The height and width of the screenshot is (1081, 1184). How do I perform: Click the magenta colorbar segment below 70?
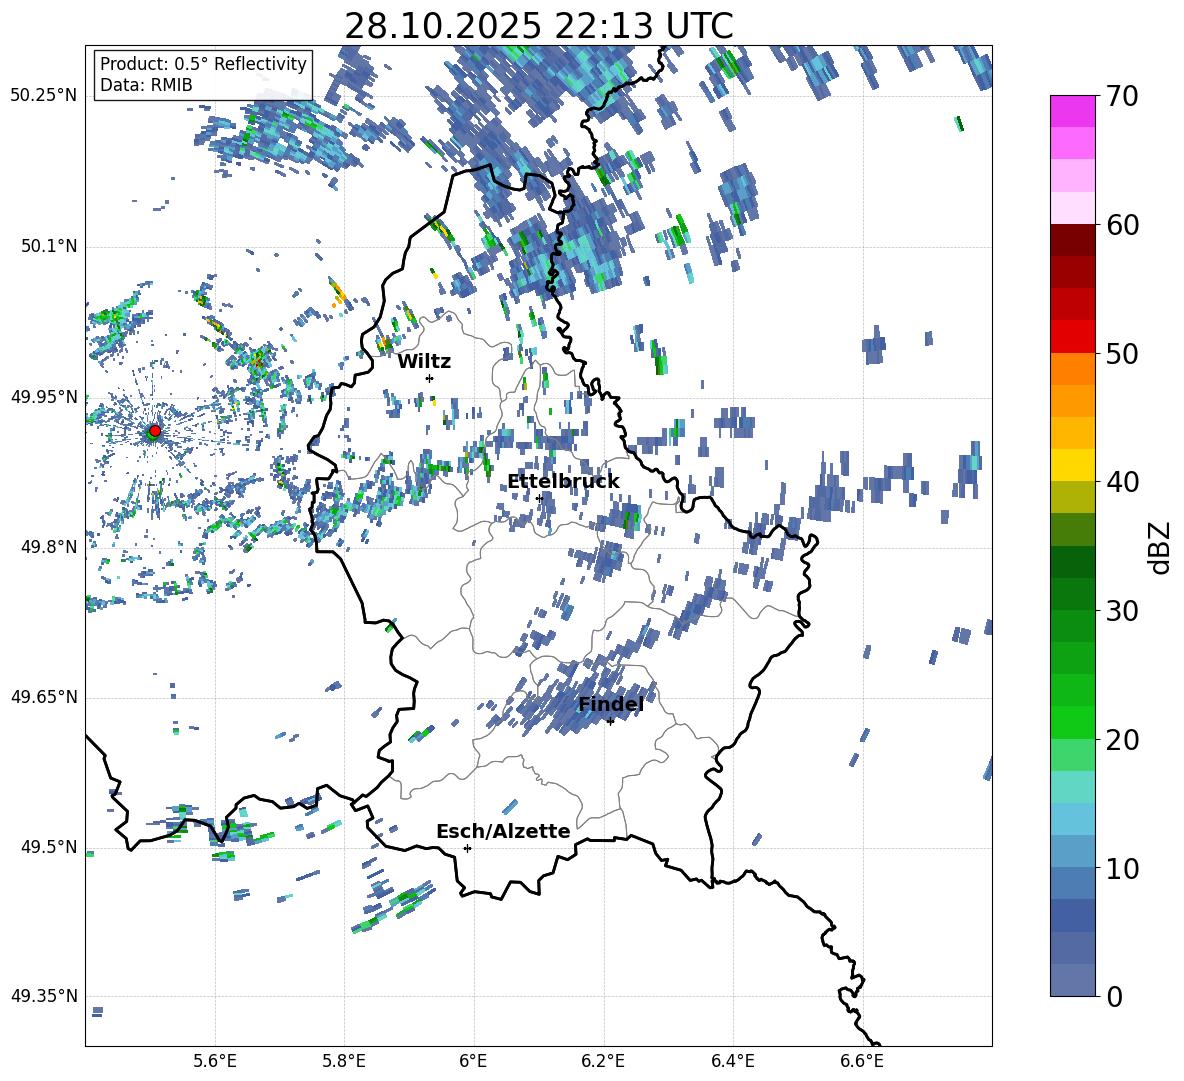point(1073,111)
